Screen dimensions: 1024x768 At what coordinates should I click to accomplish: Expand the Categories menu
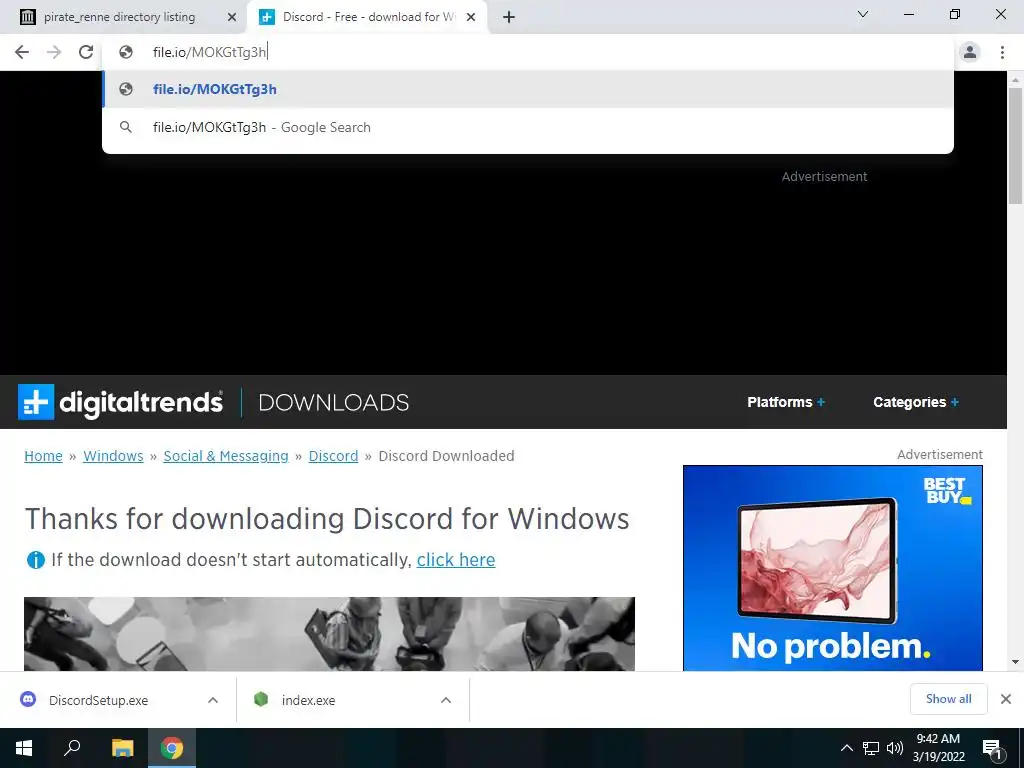coord(916,402)
